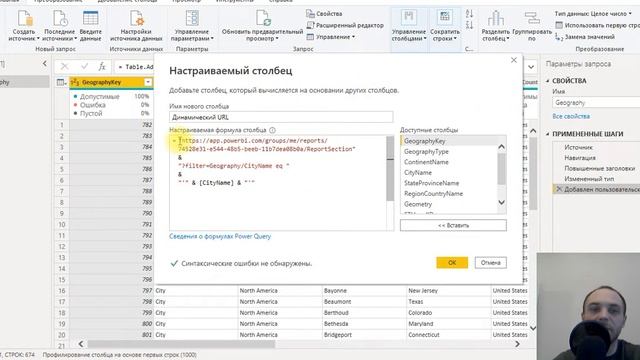Select Повышенные заголовки step

tap(599, 169)
